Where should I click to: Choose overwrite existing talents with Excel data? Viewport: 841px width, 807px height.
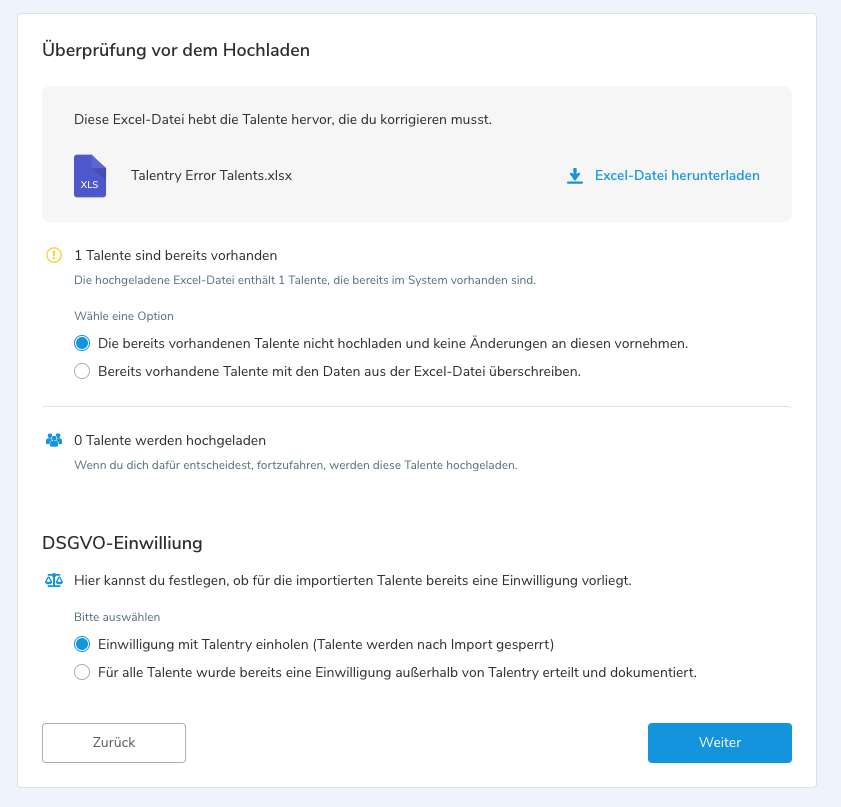[82, 371]
